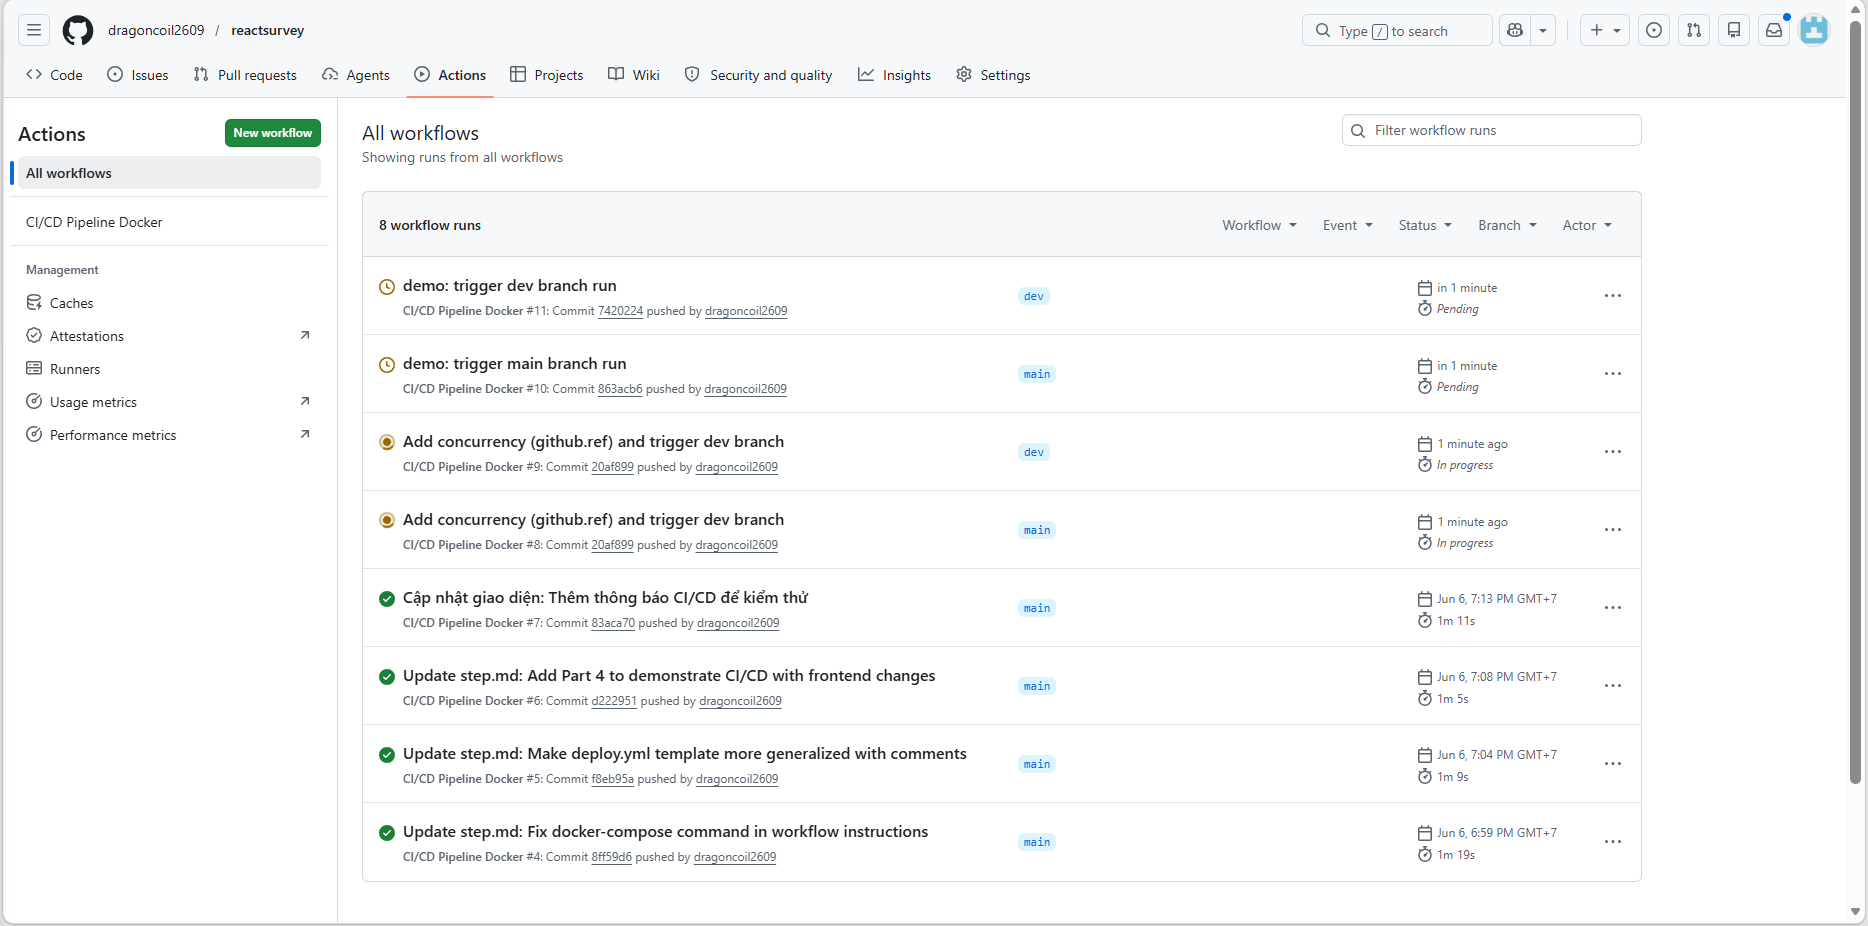The width and height of the screenshot is (1868, 926).
Task: Click the page vertical scrollbar
Action: coord(1855,400)
